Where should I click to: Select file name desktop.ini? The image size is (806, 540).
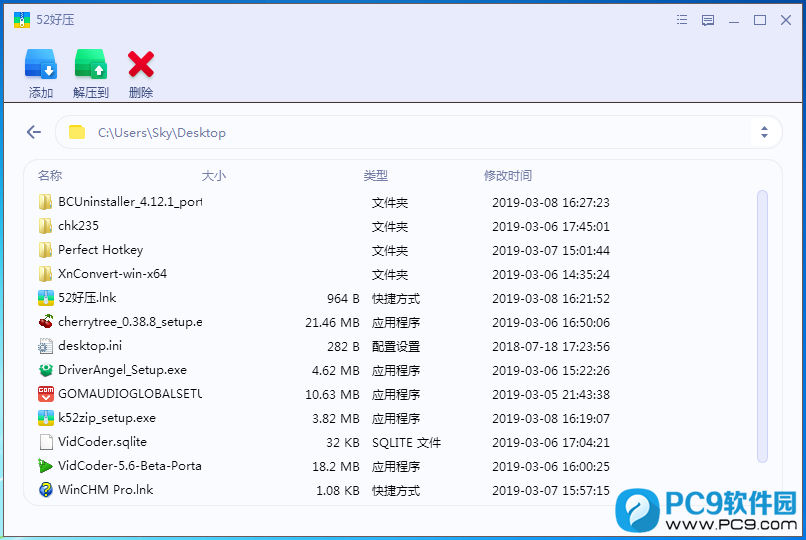90,346
